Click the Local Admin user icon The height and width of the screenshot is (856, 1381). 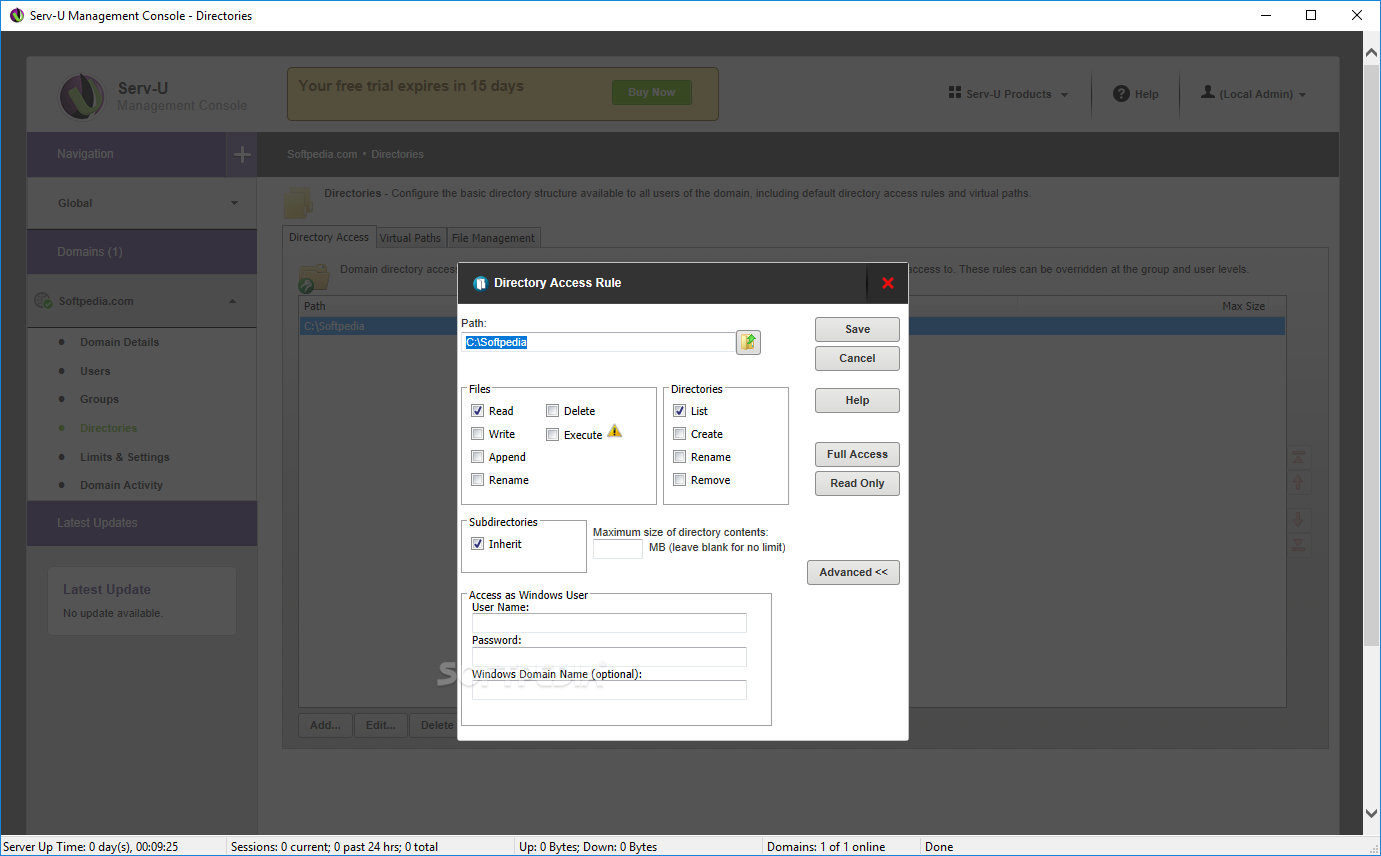[x=1208, y=92]
